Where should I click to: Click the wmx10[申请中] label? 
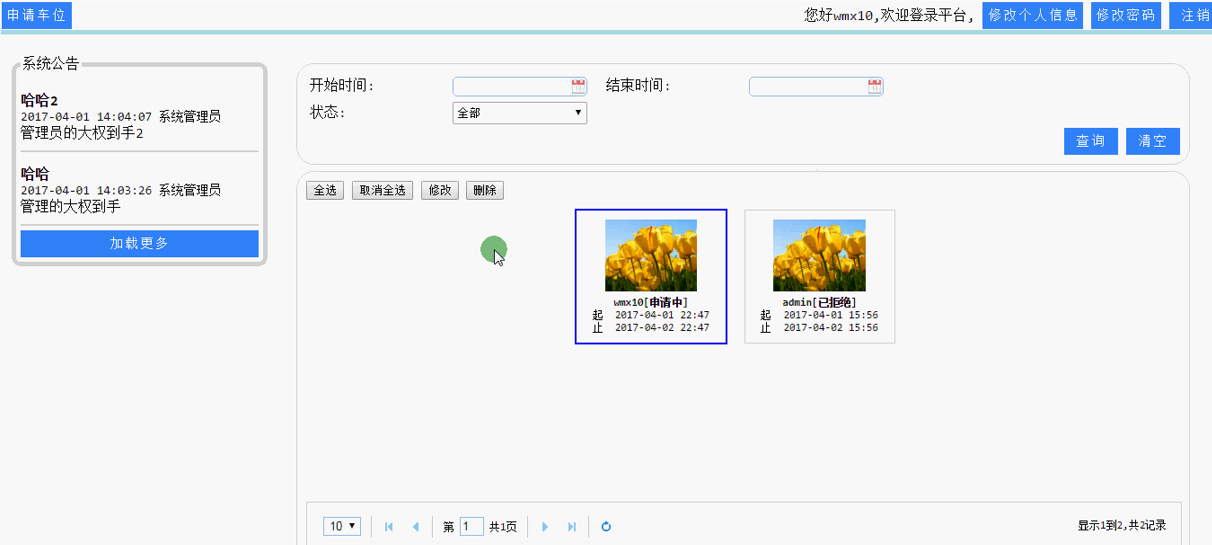[651, 302]
